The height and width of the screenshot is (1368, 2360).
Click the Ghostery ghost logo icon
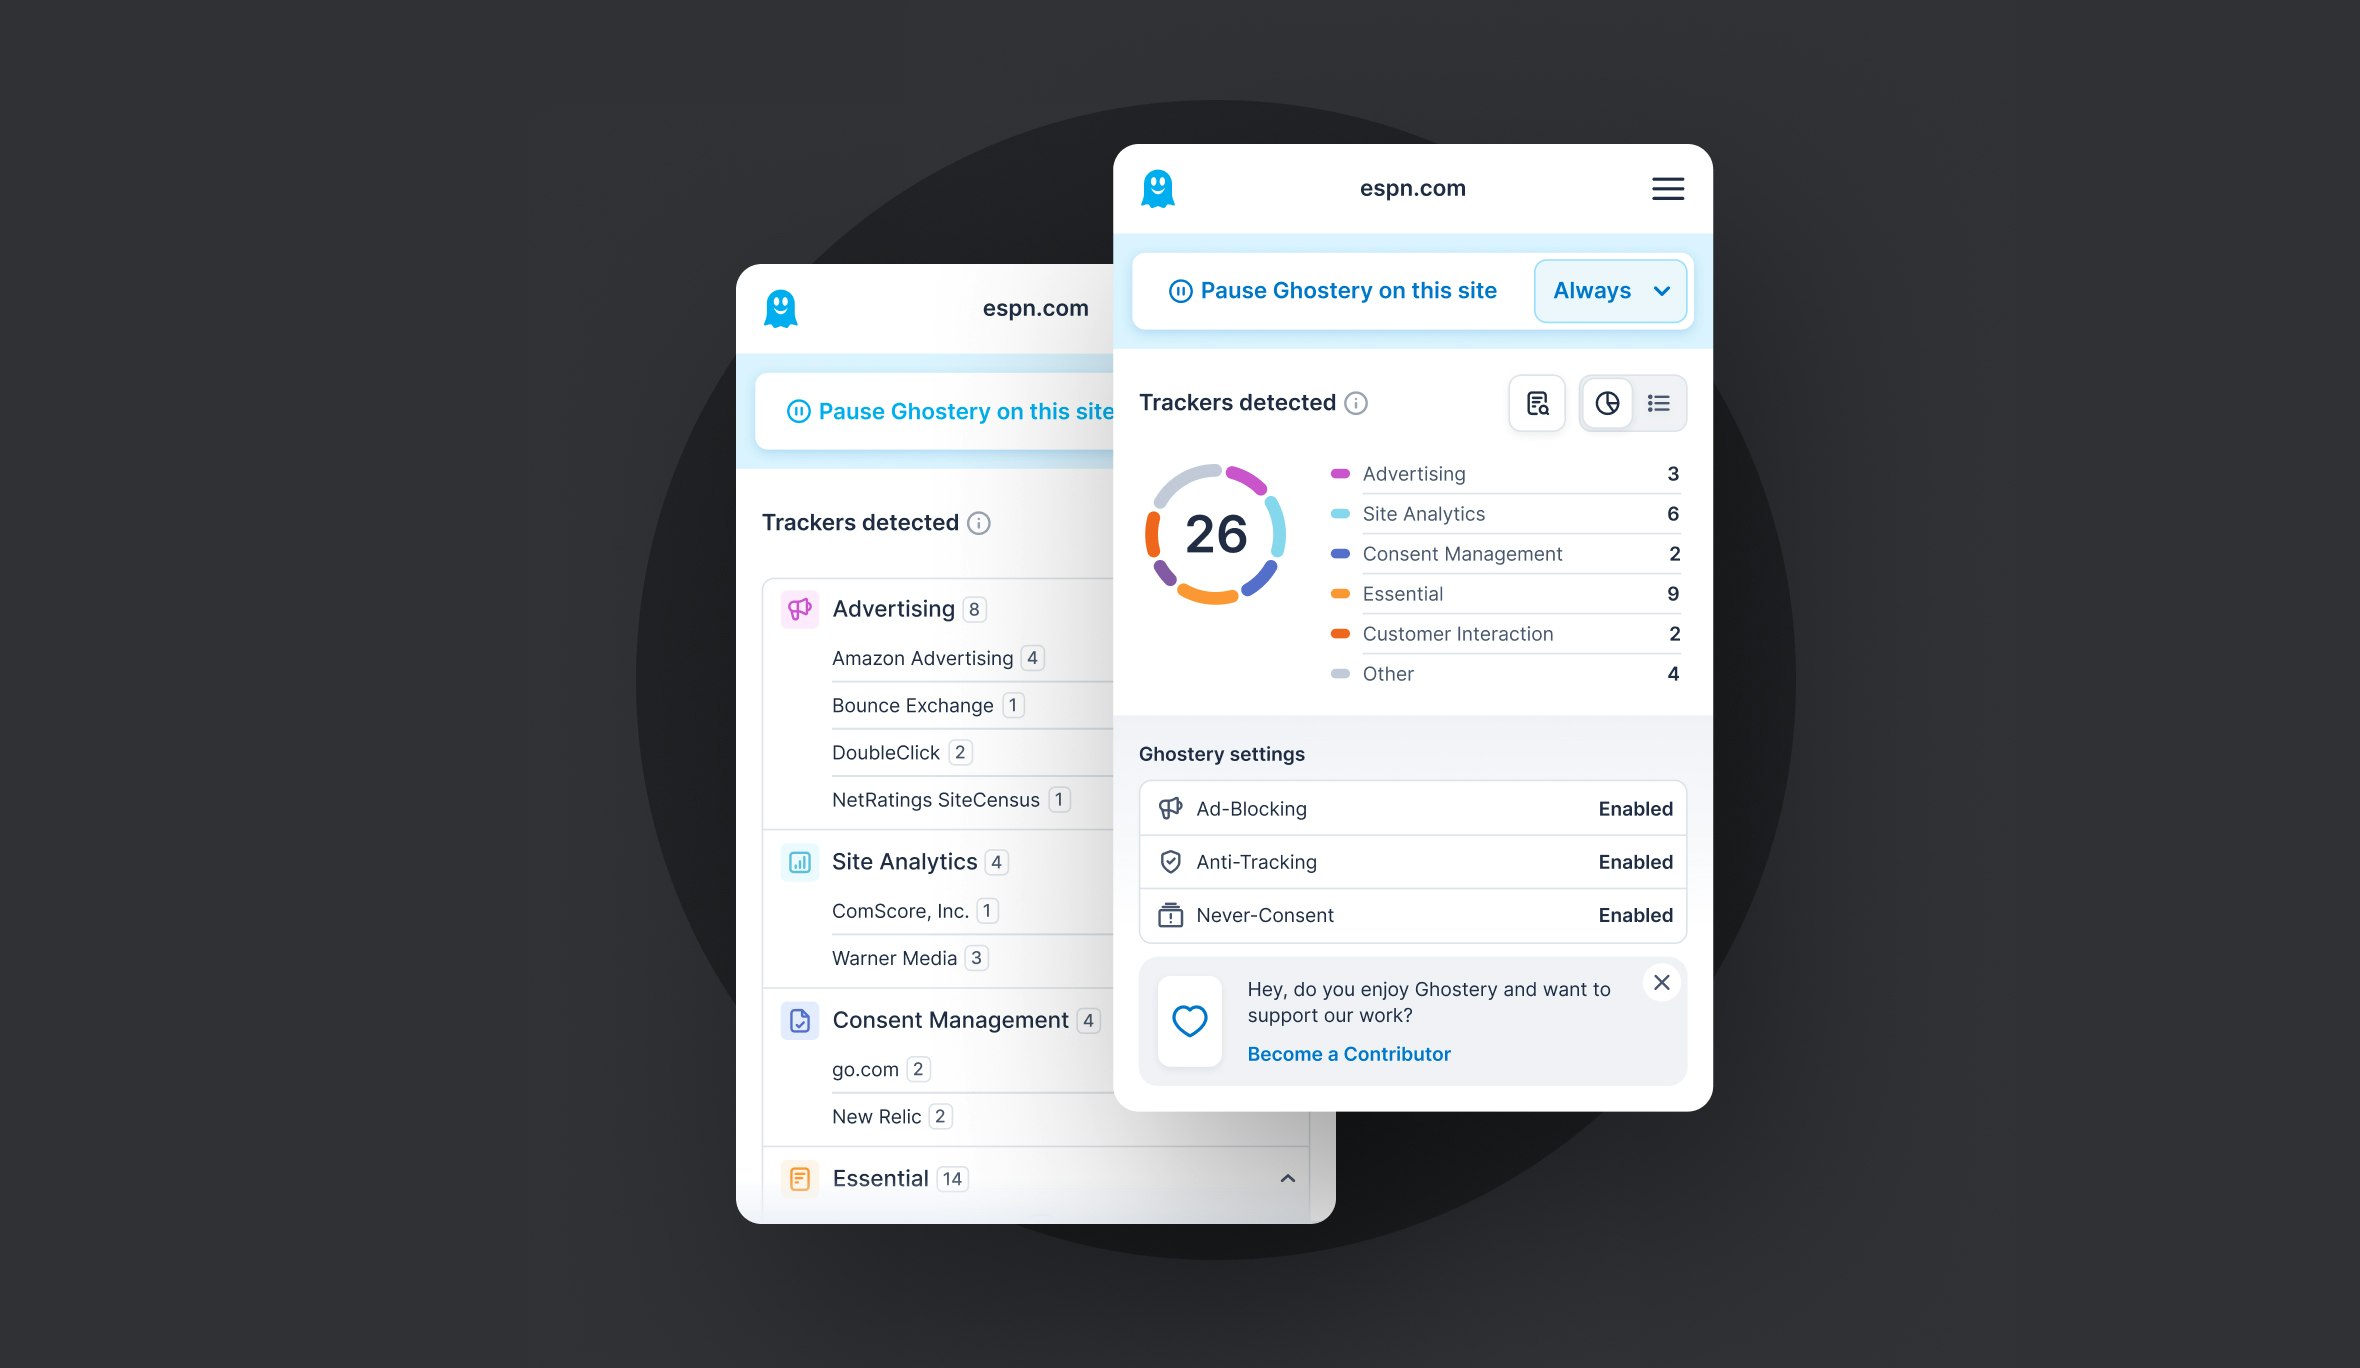pos(1158,189)
